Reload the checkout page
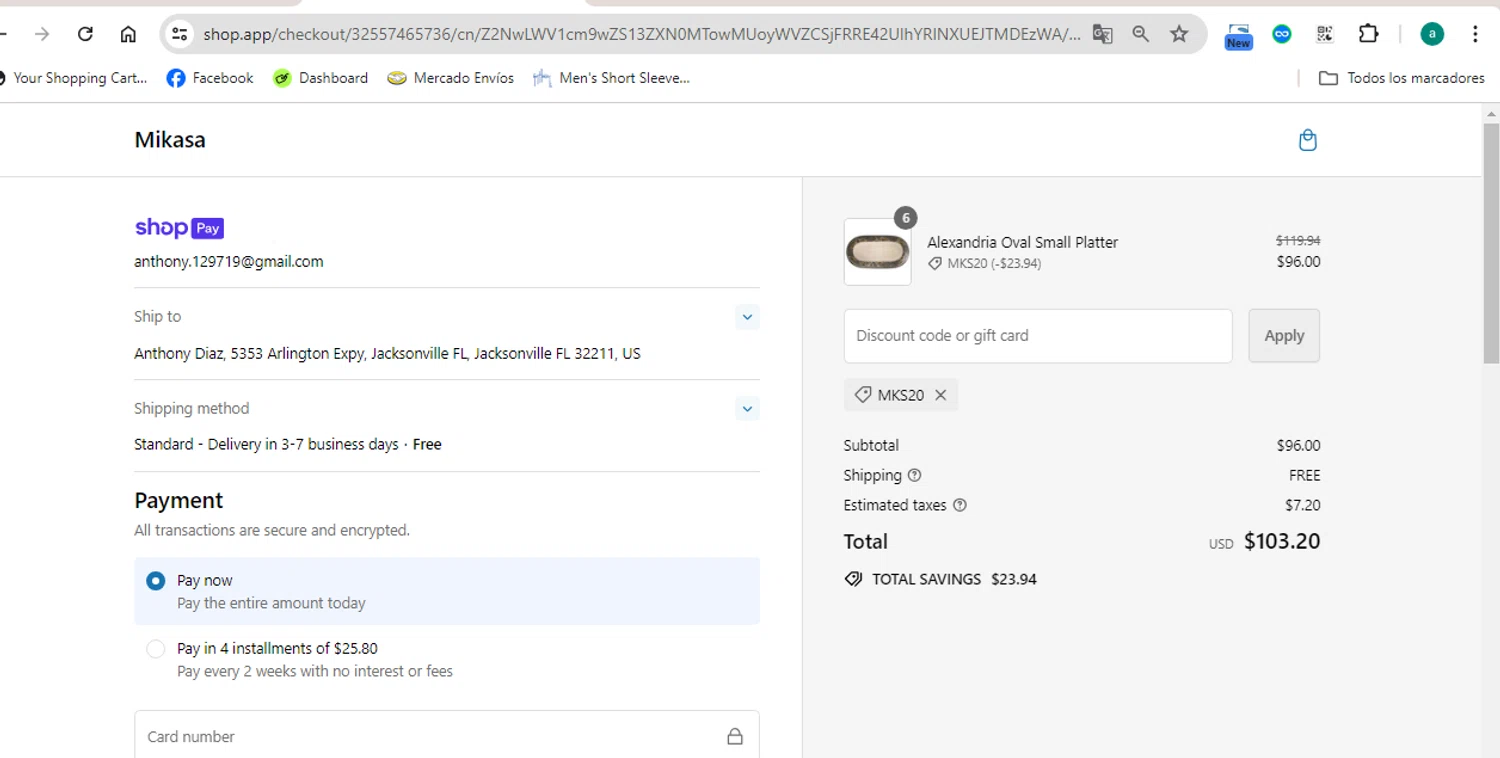 [86, 34]
